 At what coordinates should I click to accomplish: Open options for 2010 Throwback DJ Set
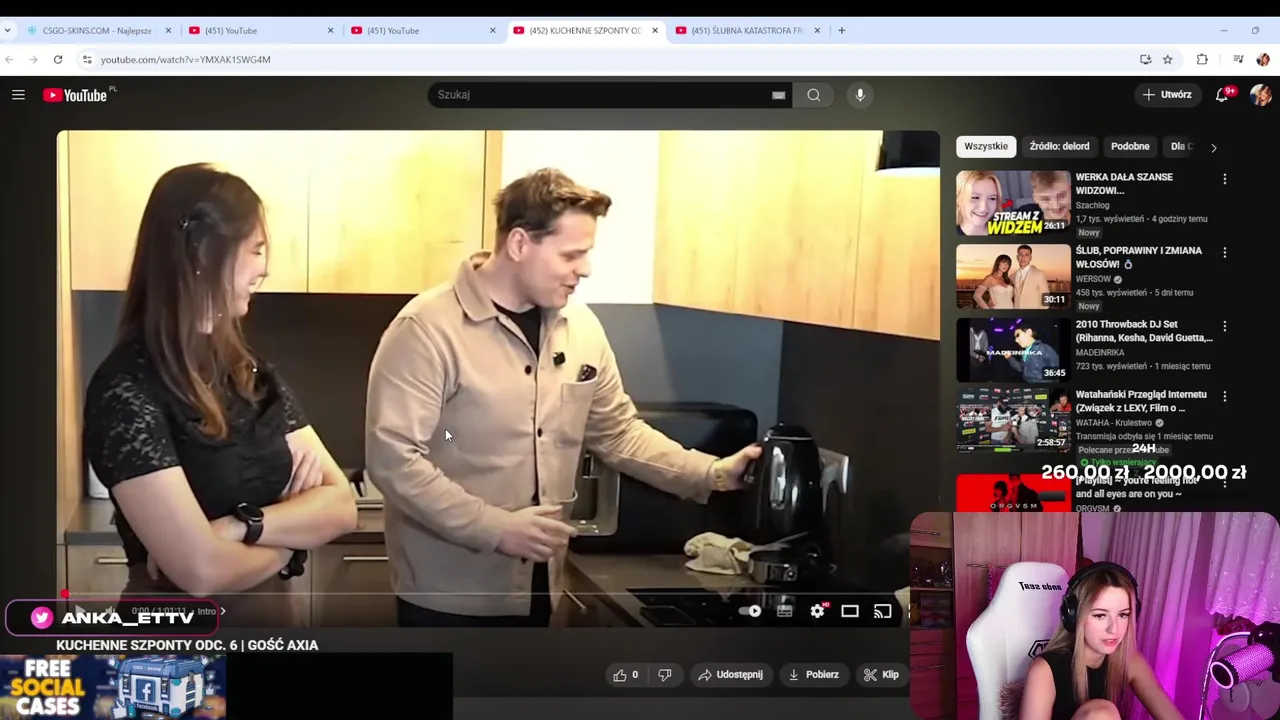[x=1225, y=326]
